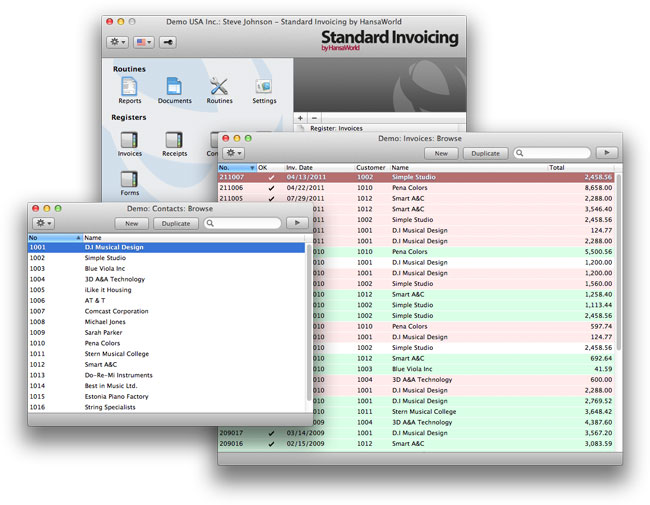
Task: Select contact 1016 String Specialists
Action: (166, 407)
